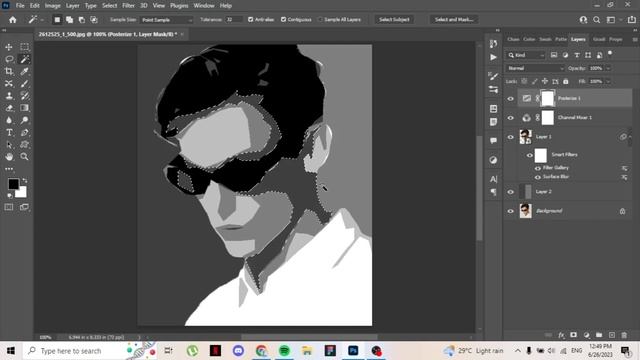Select the Crop tool

9,71
